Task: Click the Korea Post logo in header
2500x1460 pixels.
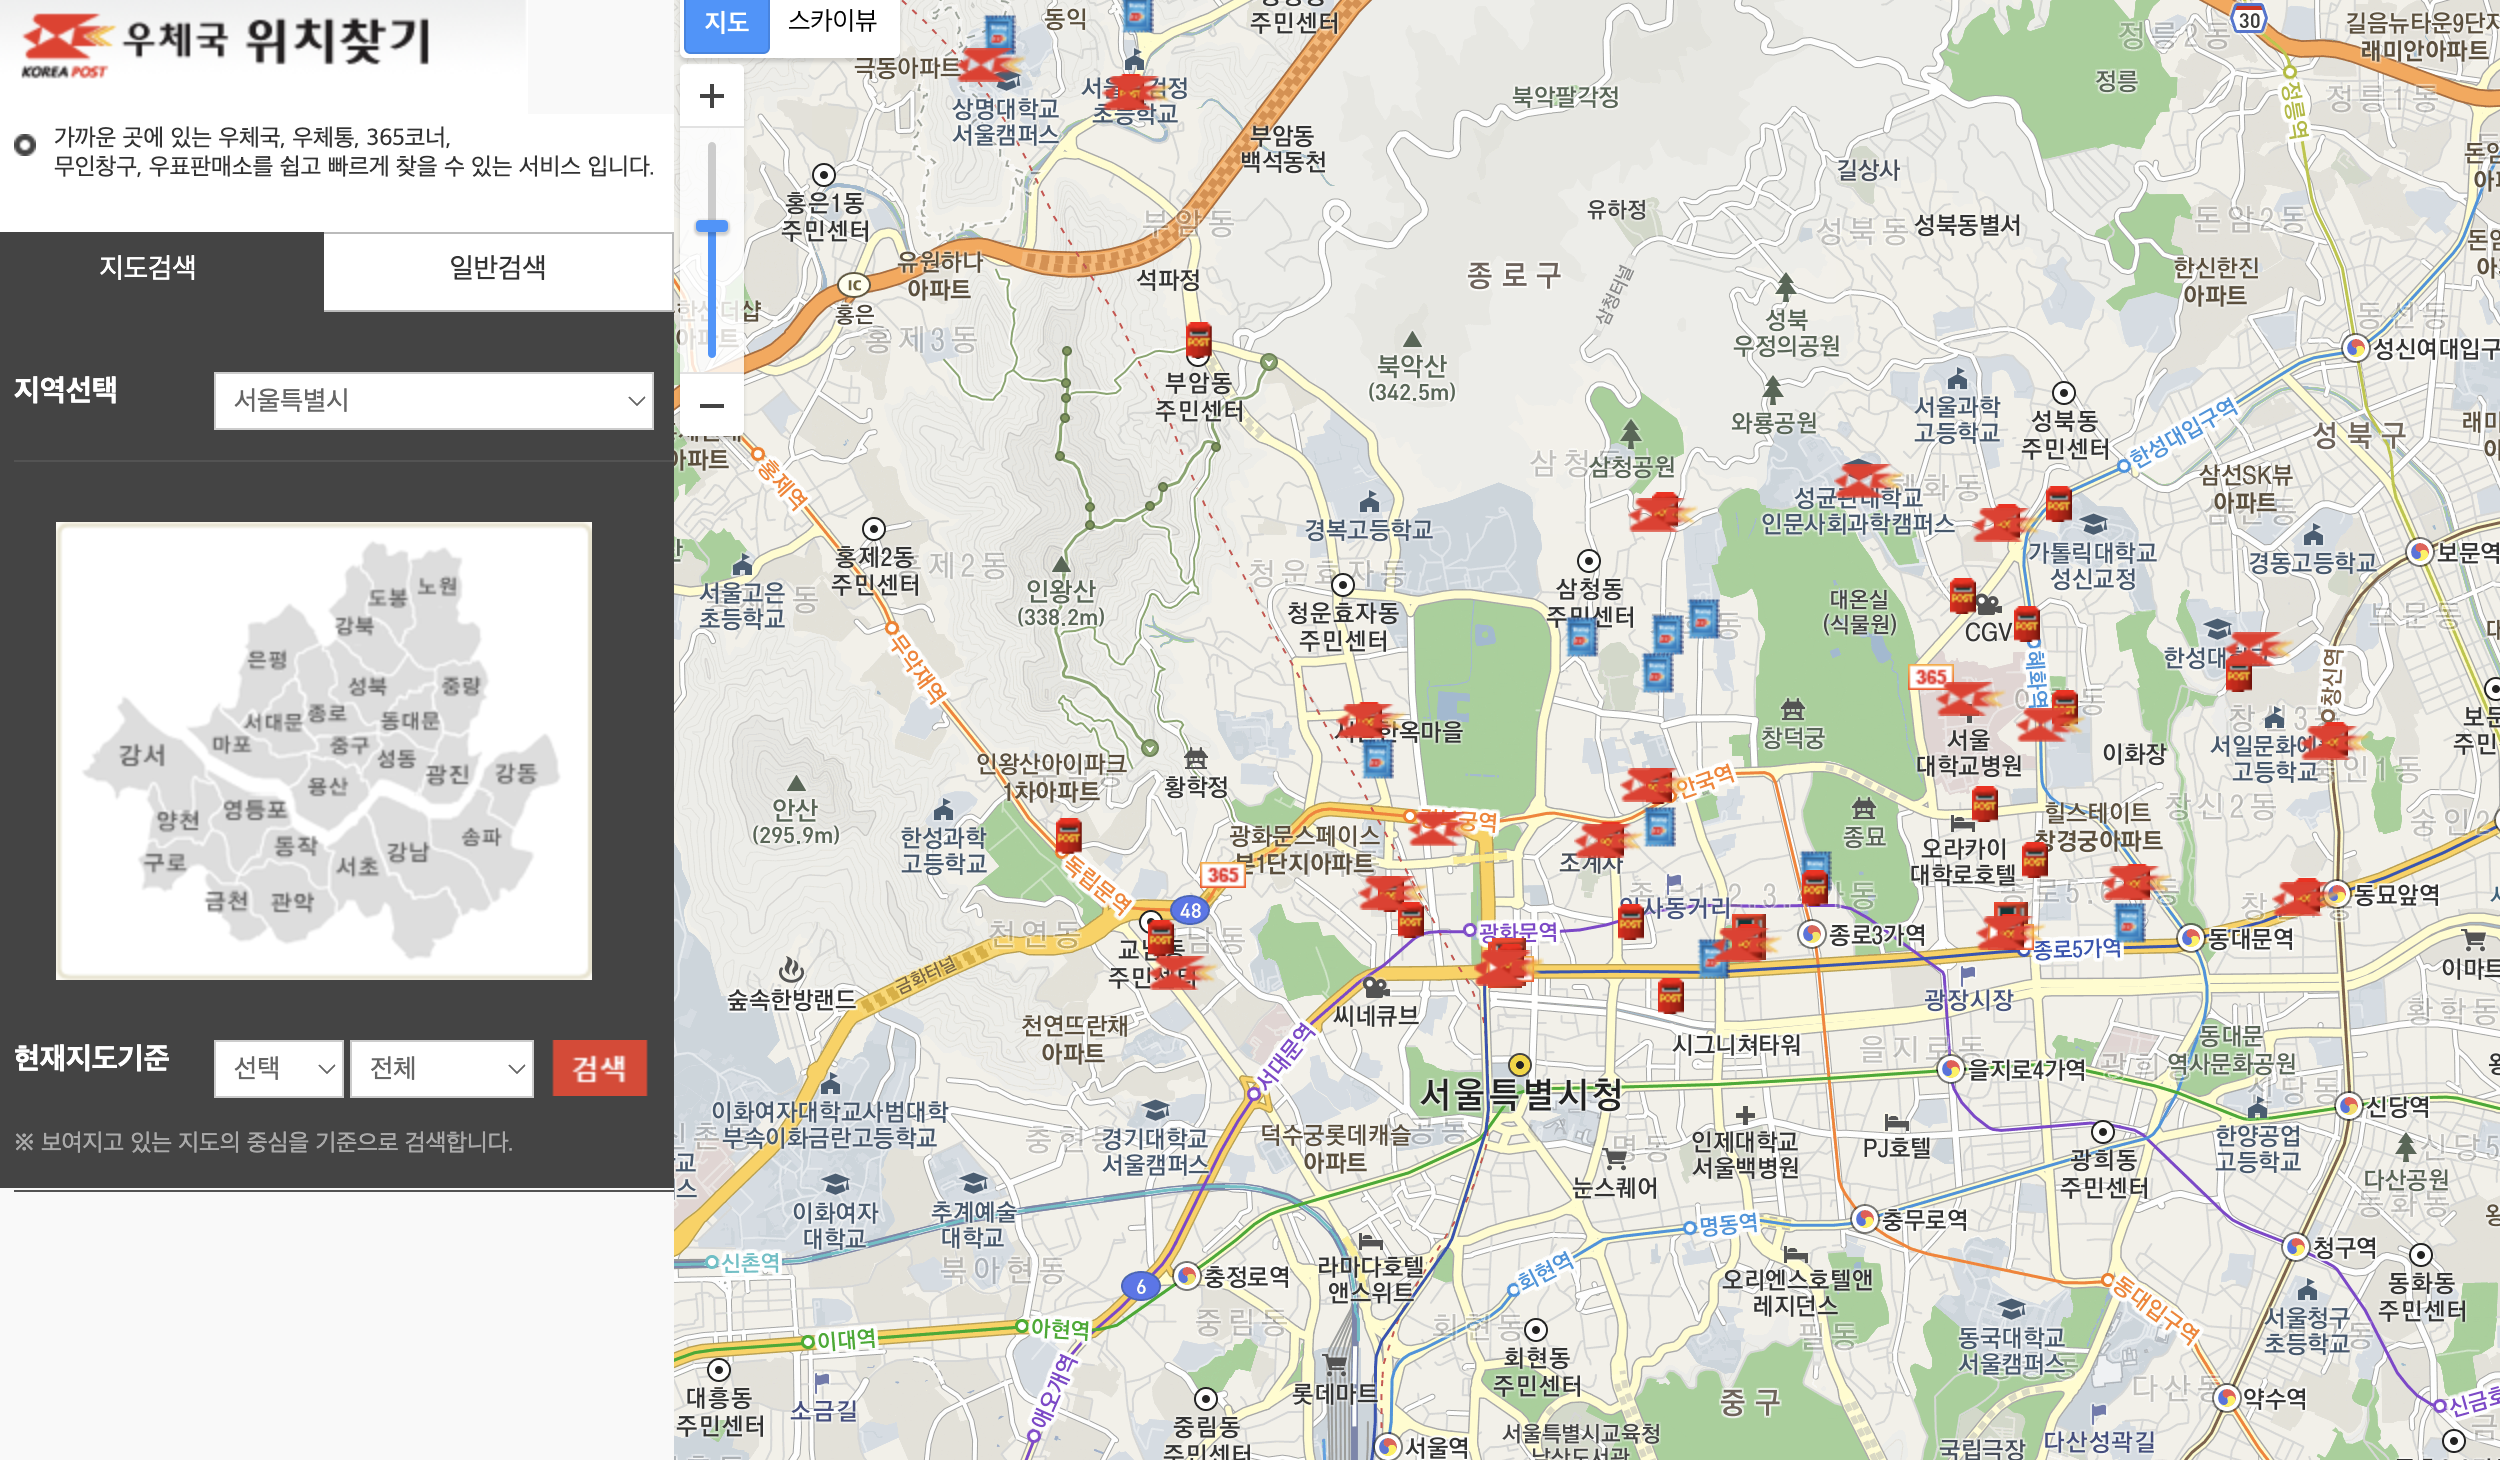Action: [66, 45]
